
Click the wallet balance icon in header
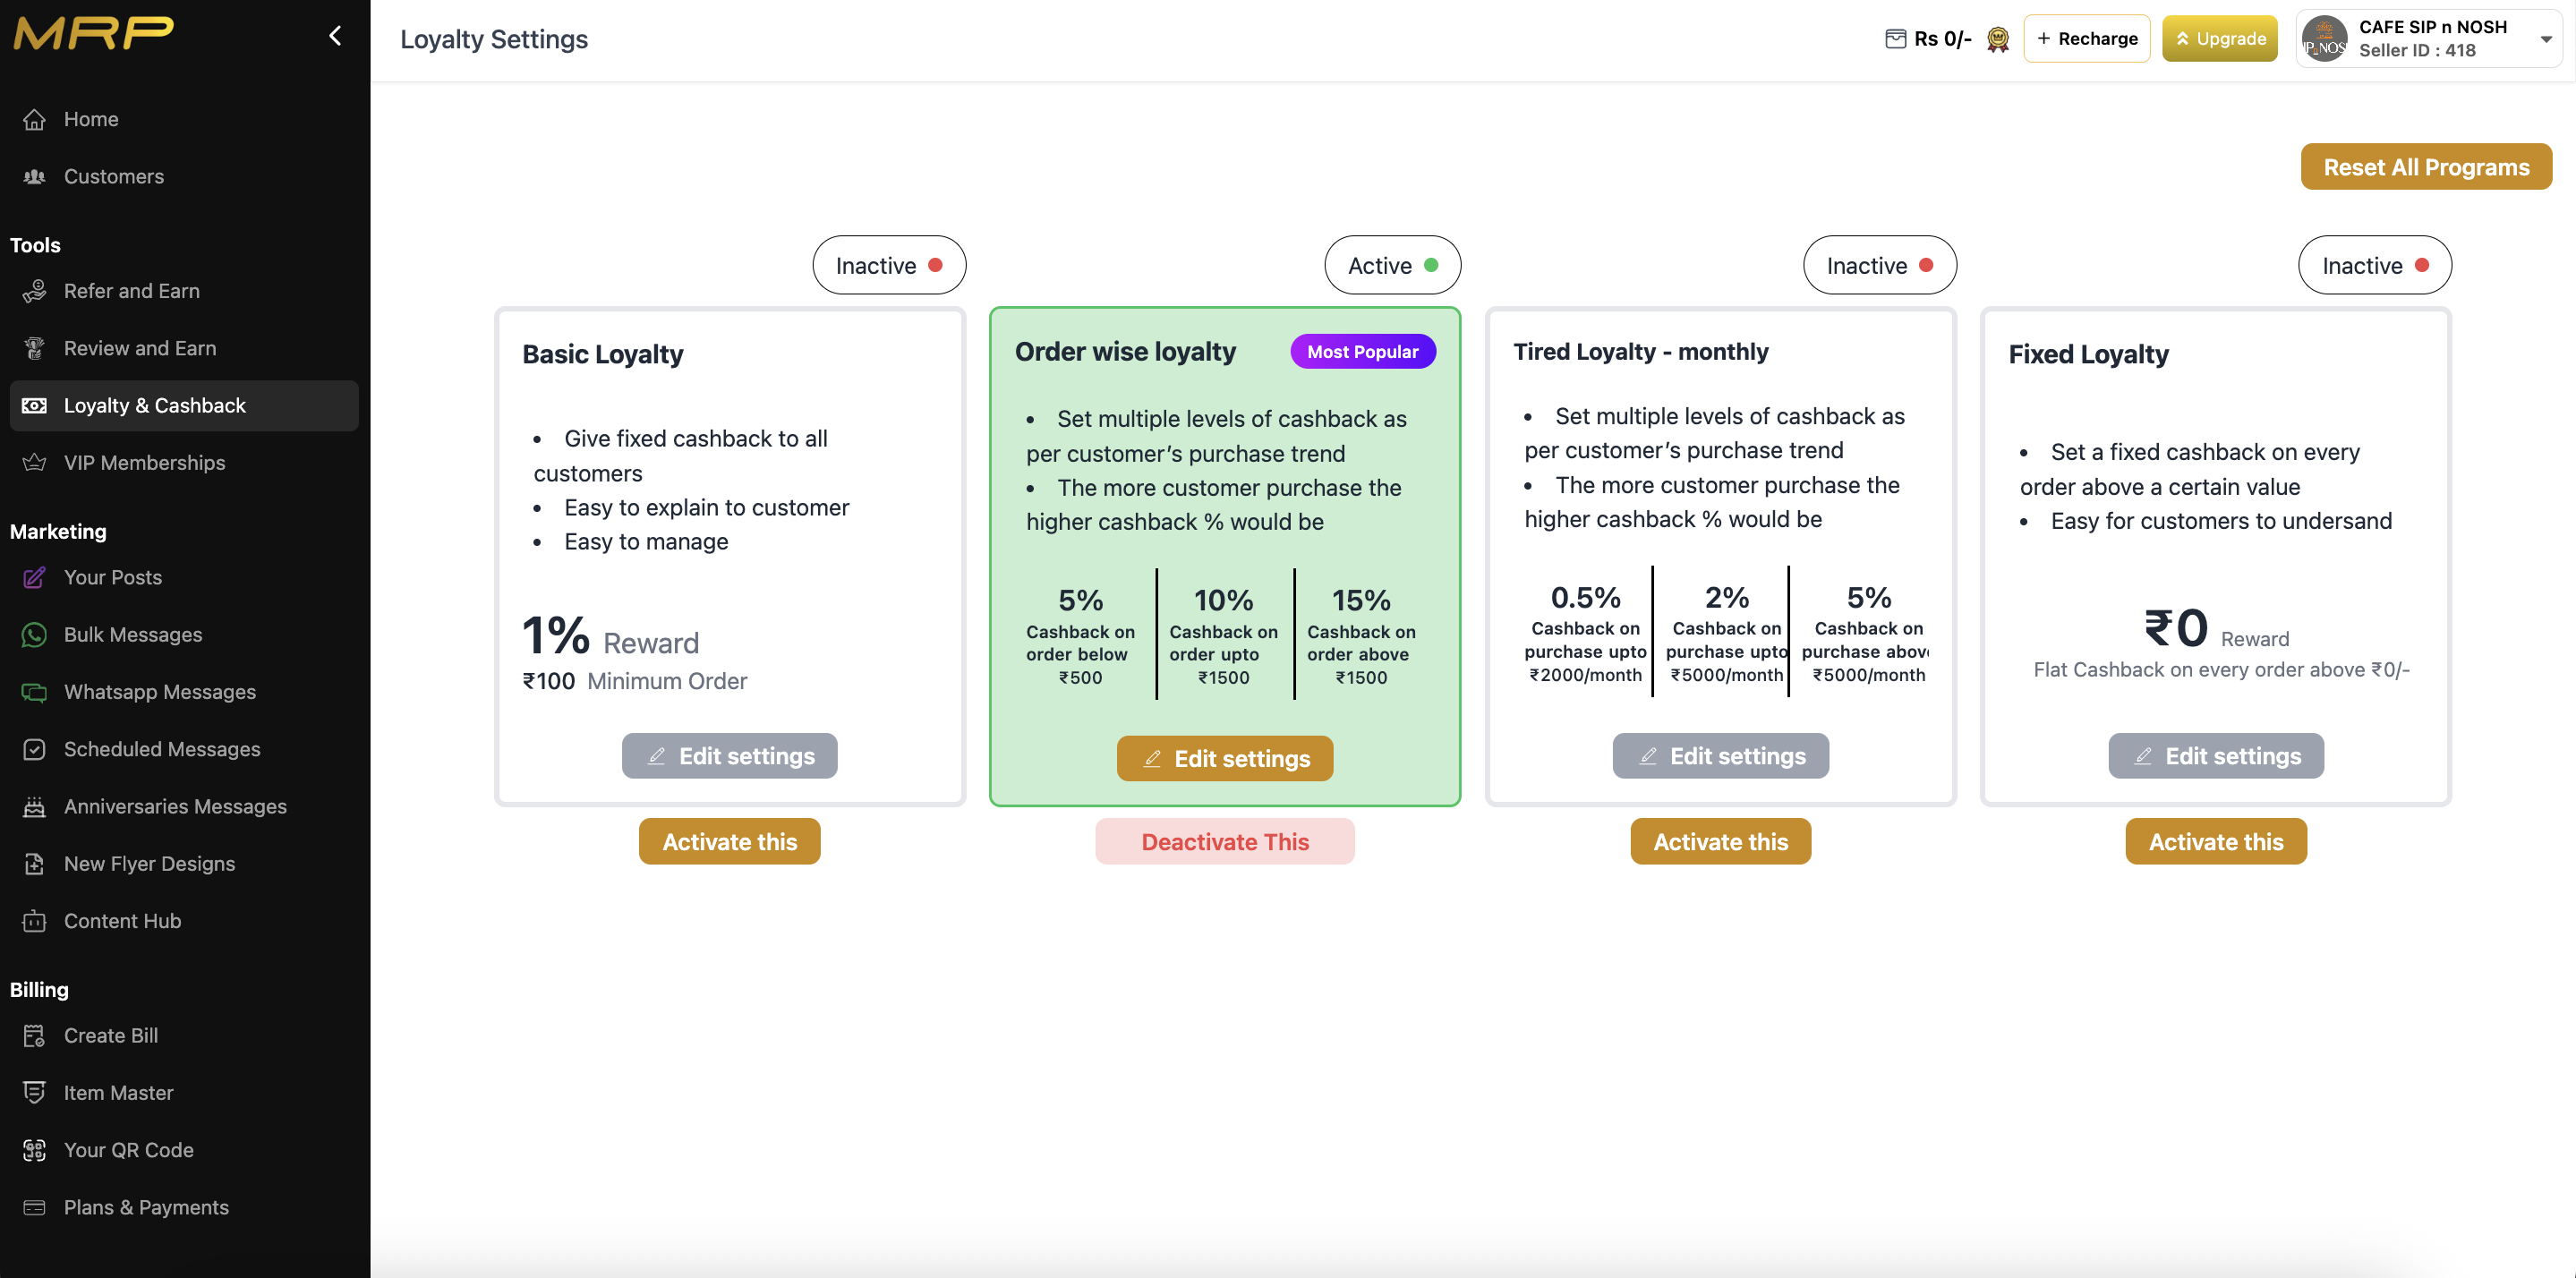(x=1895, y=39)
